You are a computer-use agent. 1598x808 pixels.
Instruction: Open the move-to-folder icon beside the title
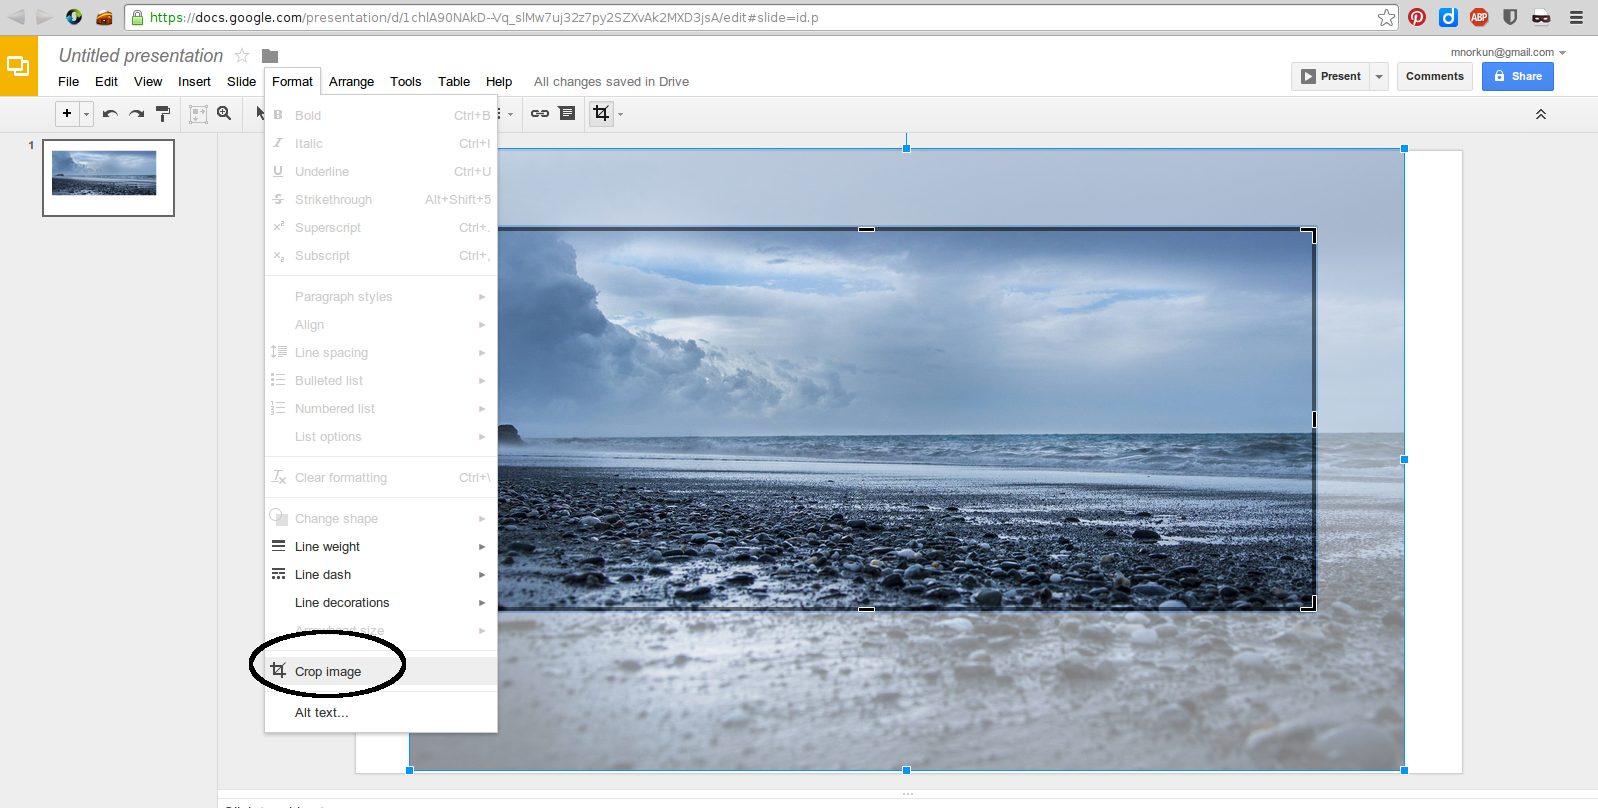tap(270, 56)
